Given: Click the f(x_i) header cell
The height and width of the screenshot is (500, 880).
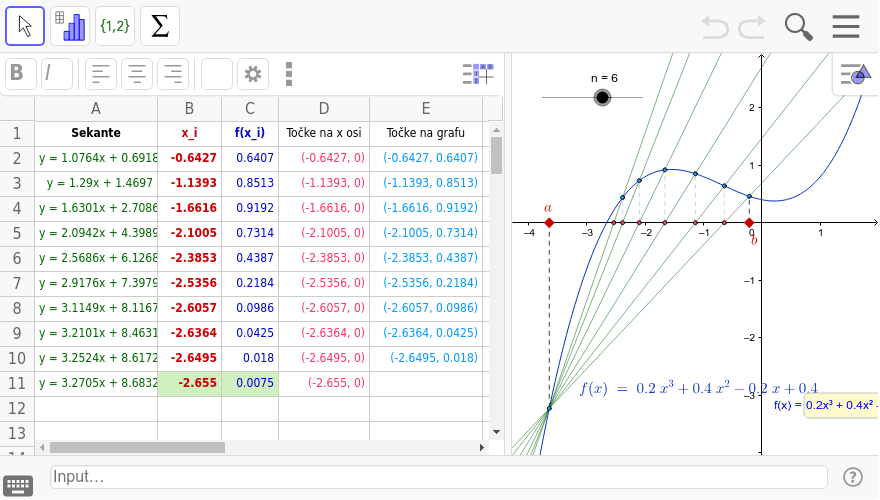Looking at the screenshot, I should pyautogui.click(x=250, y=134).
